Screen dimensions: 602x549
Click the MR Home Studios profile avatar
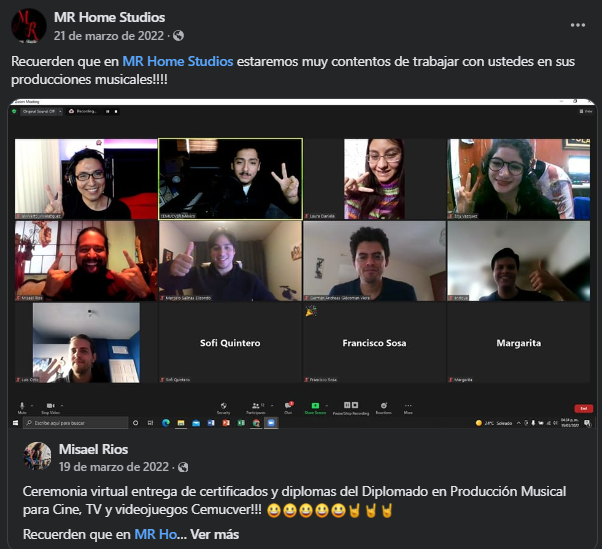click(x=29, y=25)
